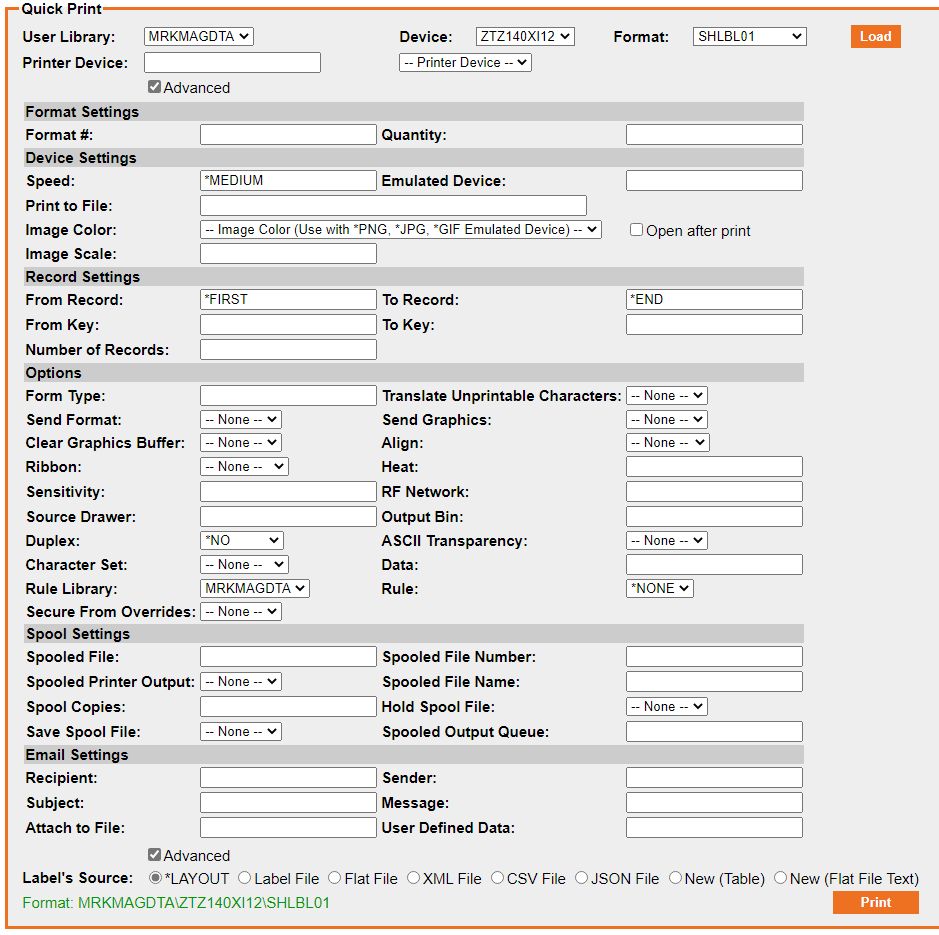Expand the Rule Library dropdown

[255, 588]
